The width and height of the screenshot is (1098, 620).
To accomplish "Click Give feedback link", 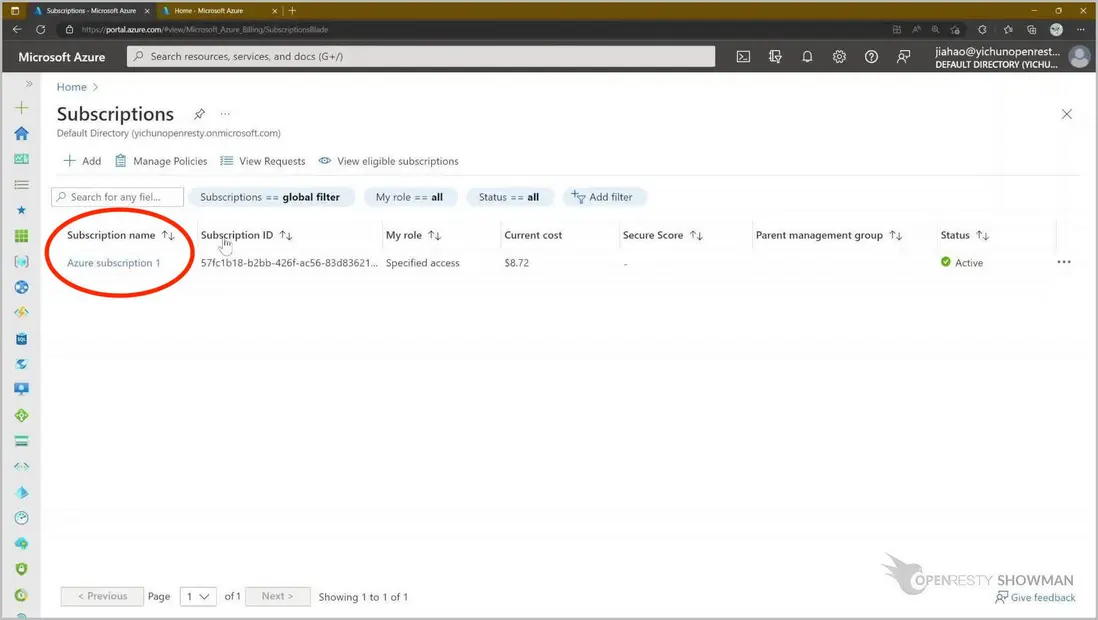I will pyautogui.click(x=1035, y=598).
